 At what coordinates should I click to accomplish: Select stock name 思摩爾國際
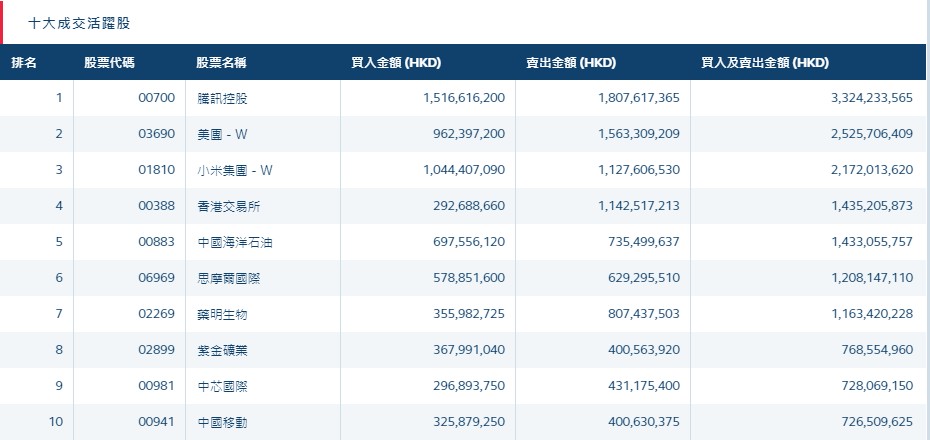pos(229,279)
